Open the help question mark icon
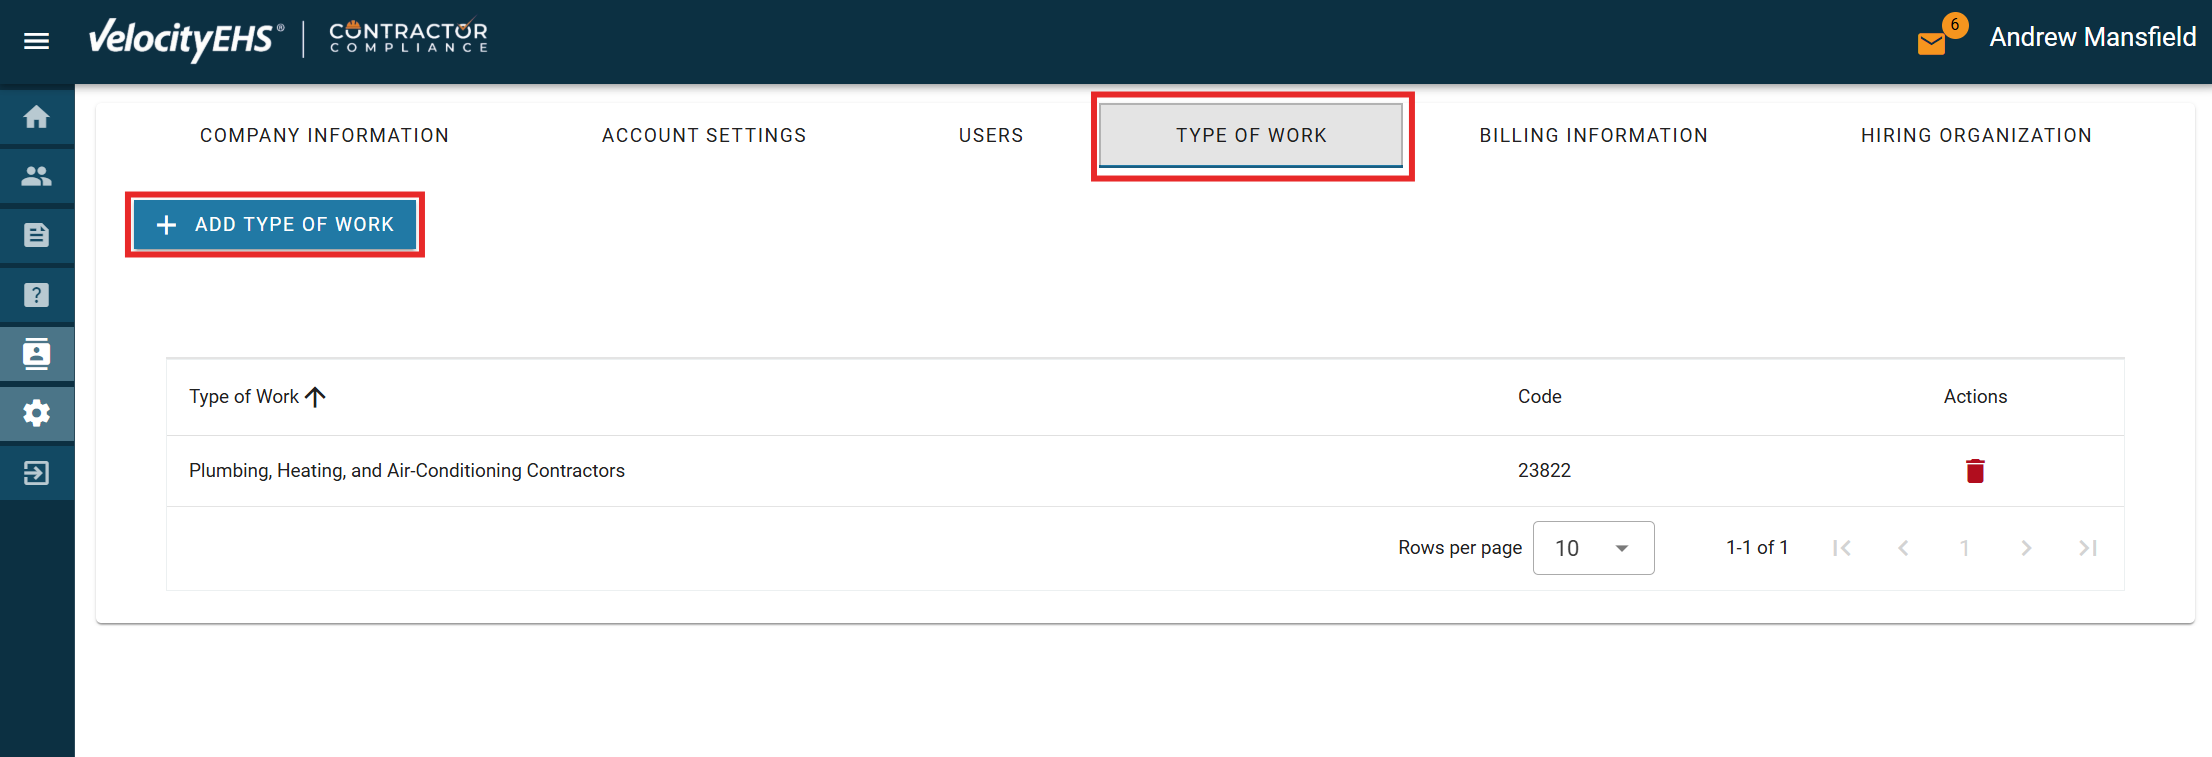 pos(37,295)
